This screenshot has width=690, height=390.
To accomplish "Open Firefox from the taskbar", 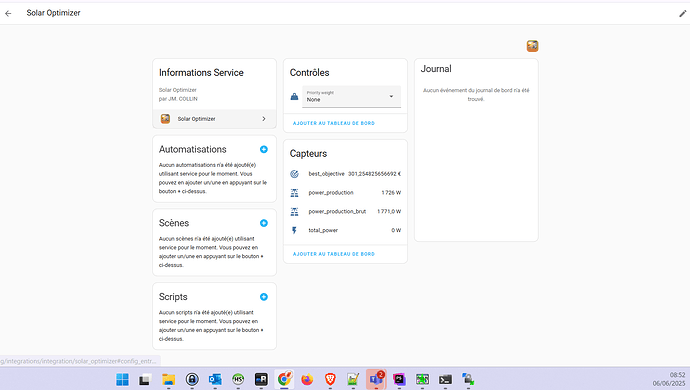I will (x=307, y=379).
